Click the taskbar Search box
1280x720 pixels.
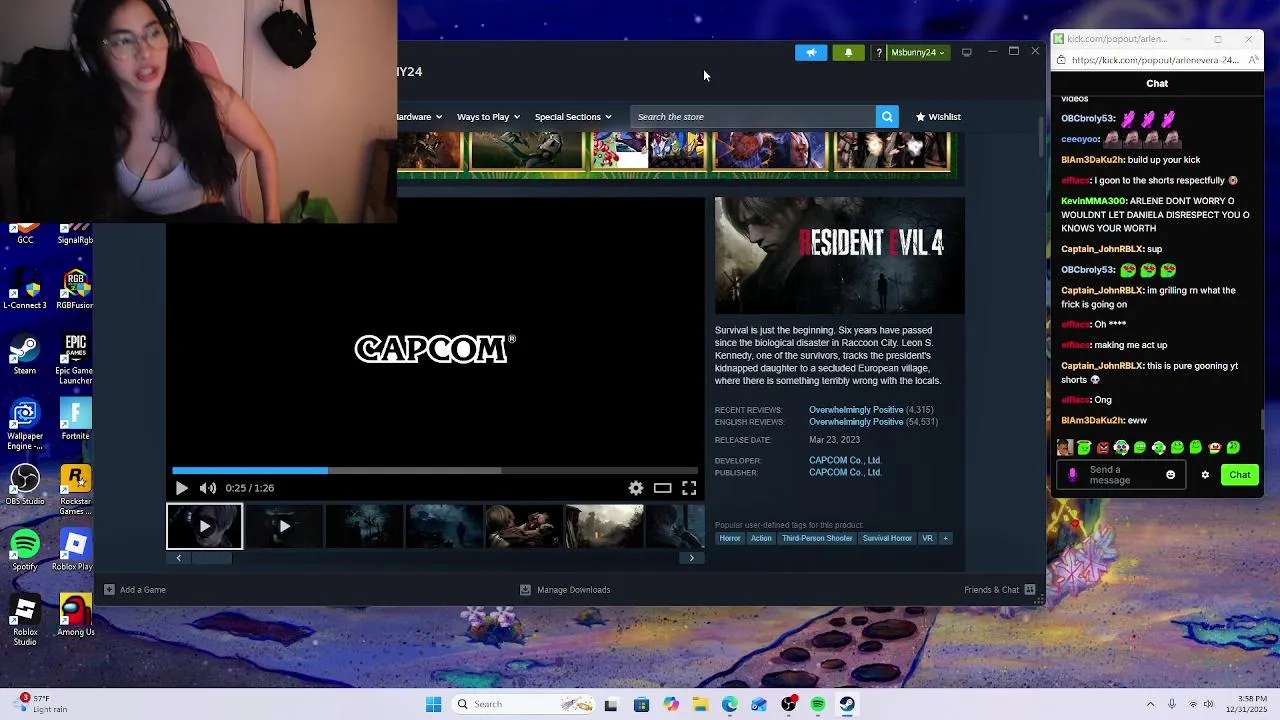(522, 704)
